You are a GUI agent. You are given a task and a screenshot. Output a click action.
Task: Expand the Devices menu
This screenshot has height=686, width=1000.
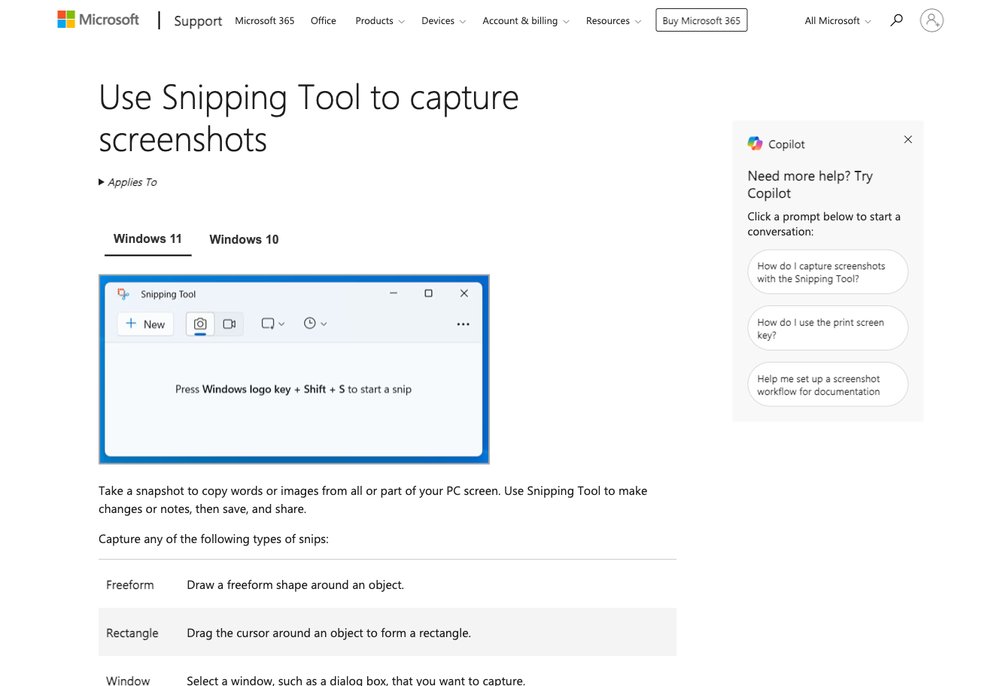[443, 21]
